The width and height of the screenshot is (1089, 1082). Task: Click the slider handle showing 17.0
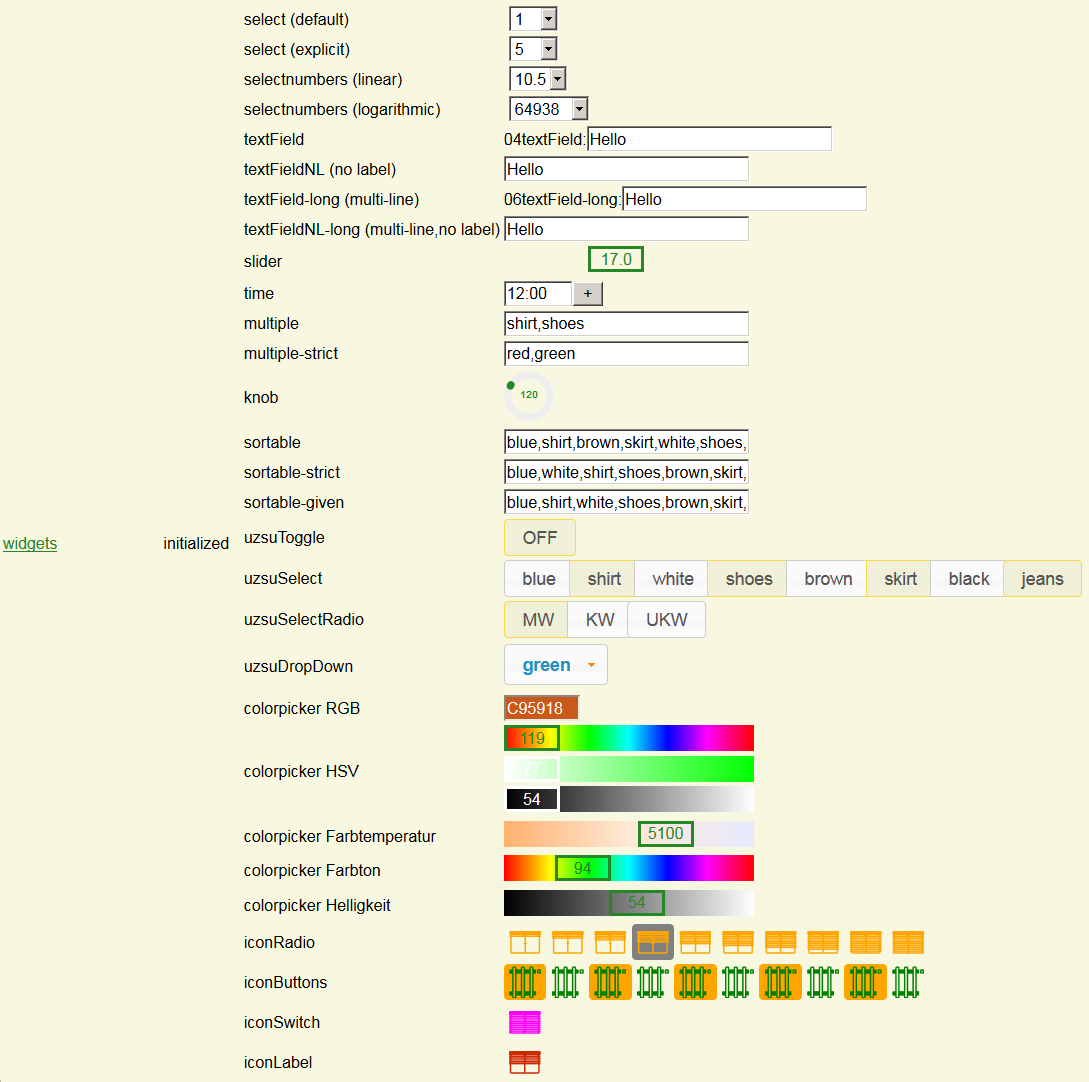click(x=616, y=259)
